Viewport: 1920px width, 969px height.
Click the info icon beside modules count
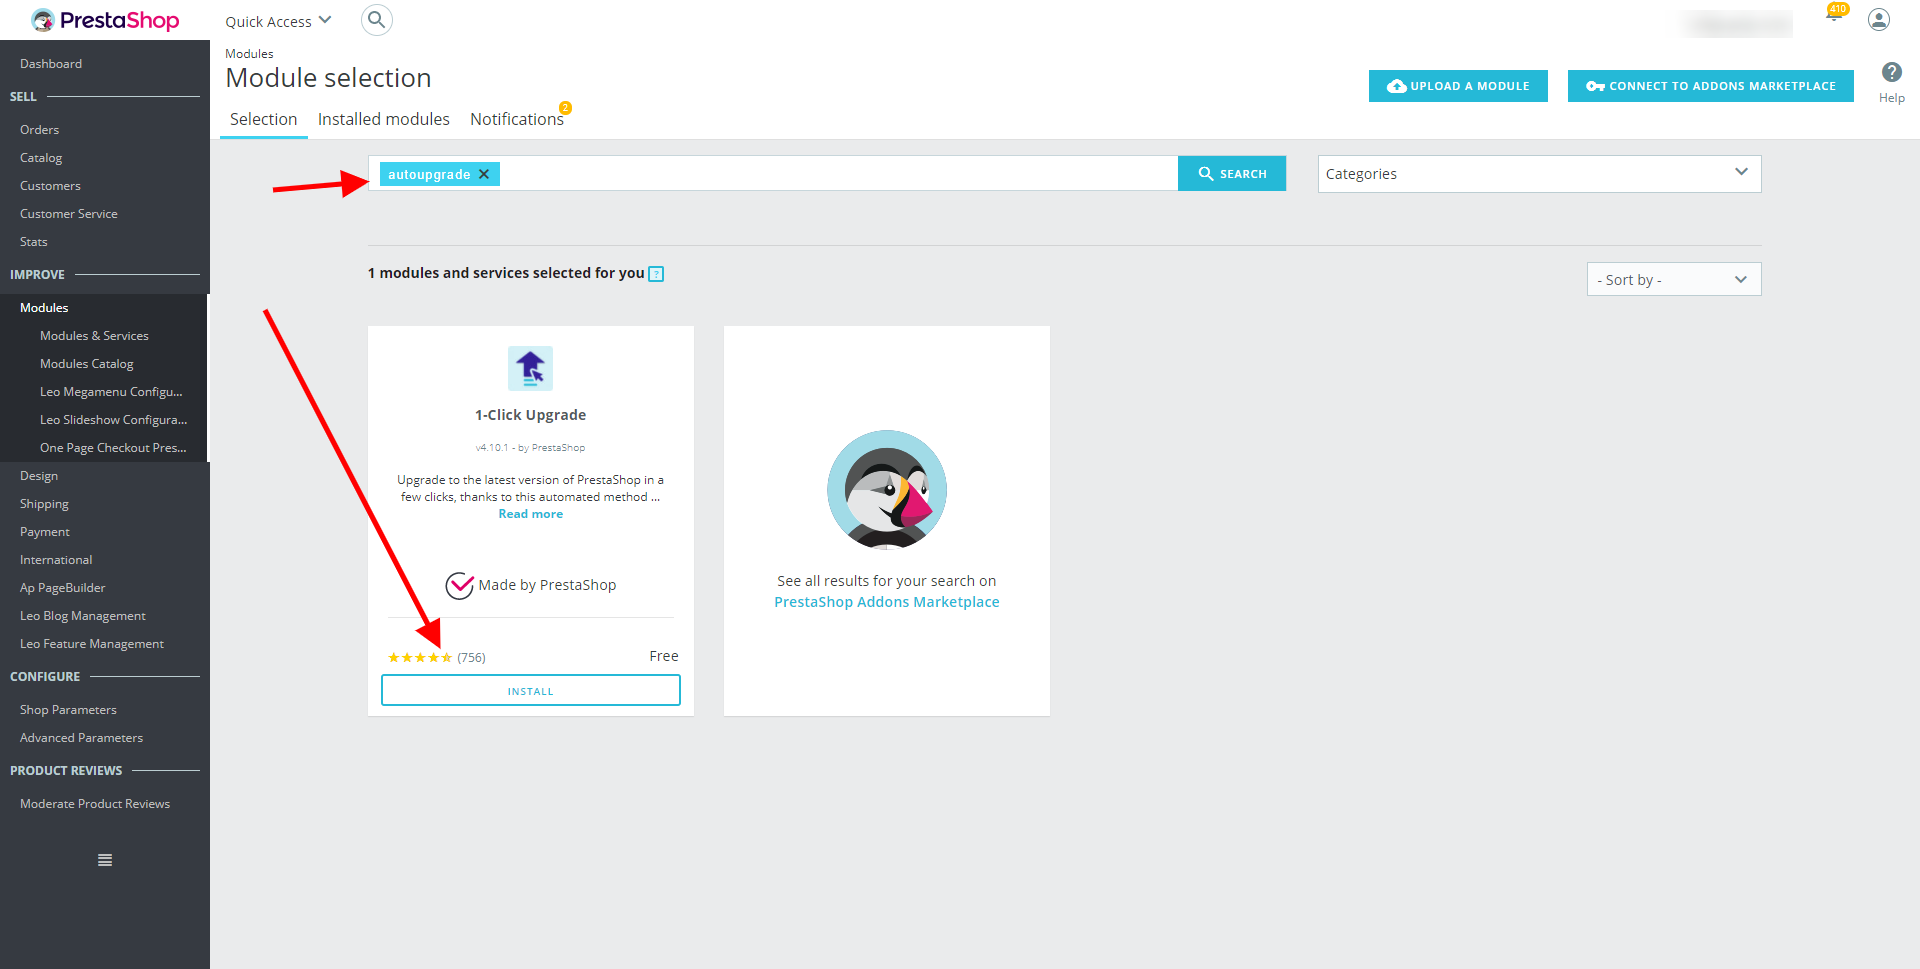click(x=656, y=274)
